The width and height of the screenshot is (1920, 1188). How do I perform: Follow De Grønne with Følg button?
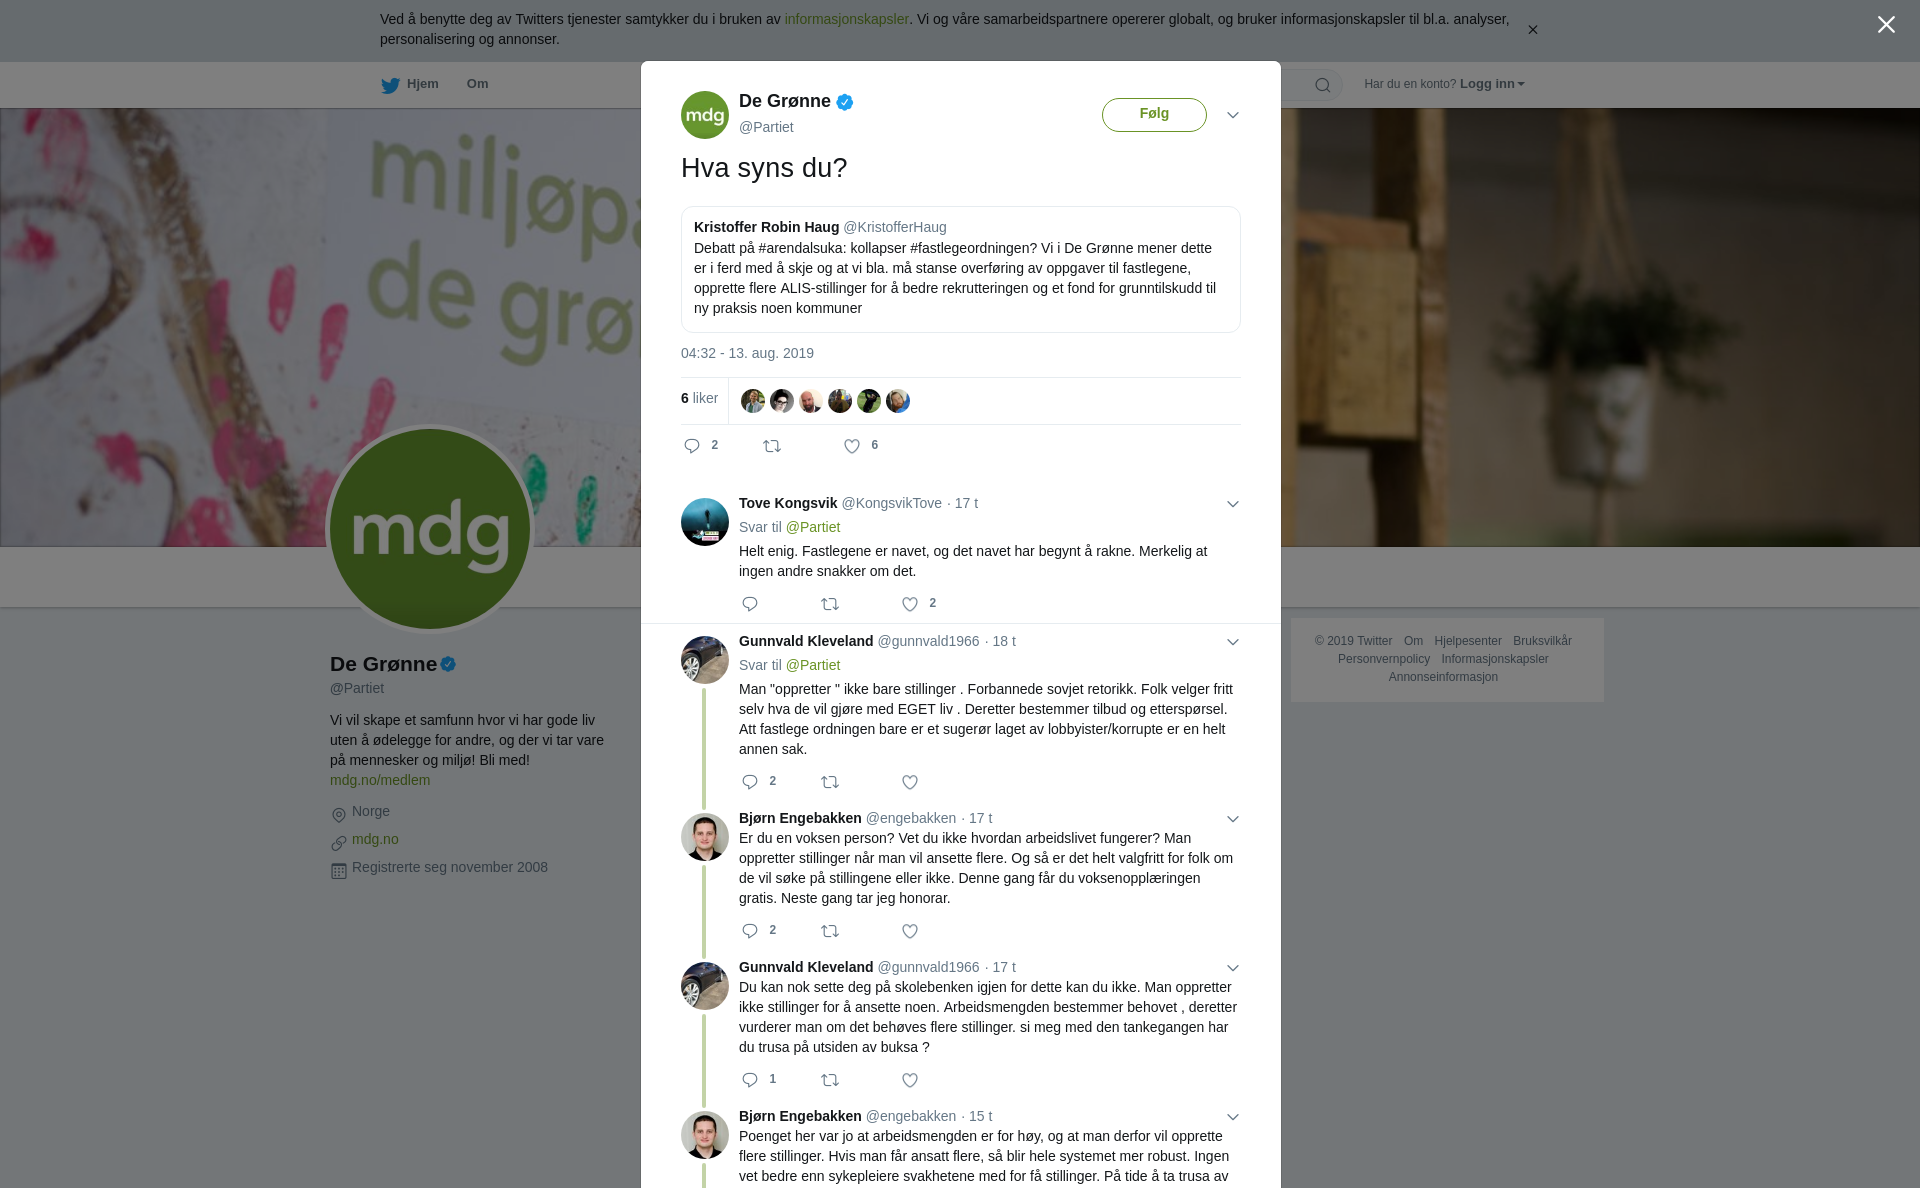coord(1154,114)
